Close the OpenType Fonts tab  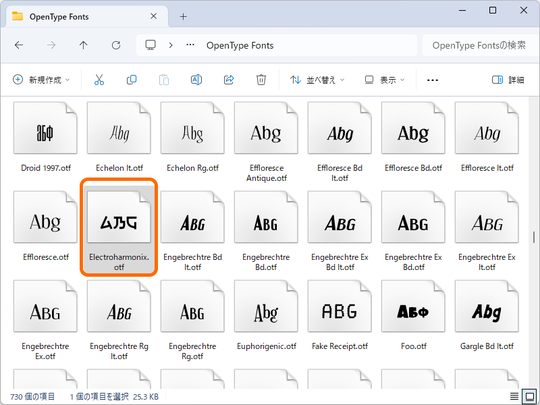[154, 16]
